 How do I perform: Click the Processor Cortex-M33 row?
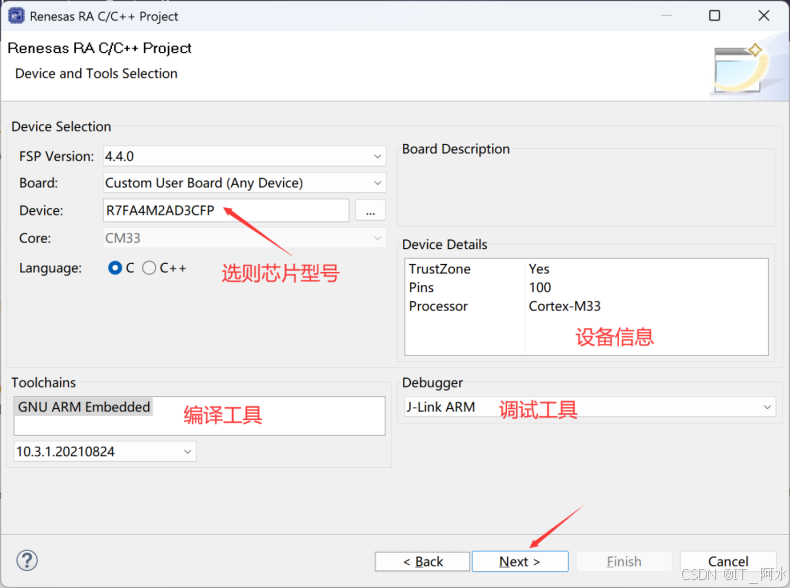[x=586, y=306]
